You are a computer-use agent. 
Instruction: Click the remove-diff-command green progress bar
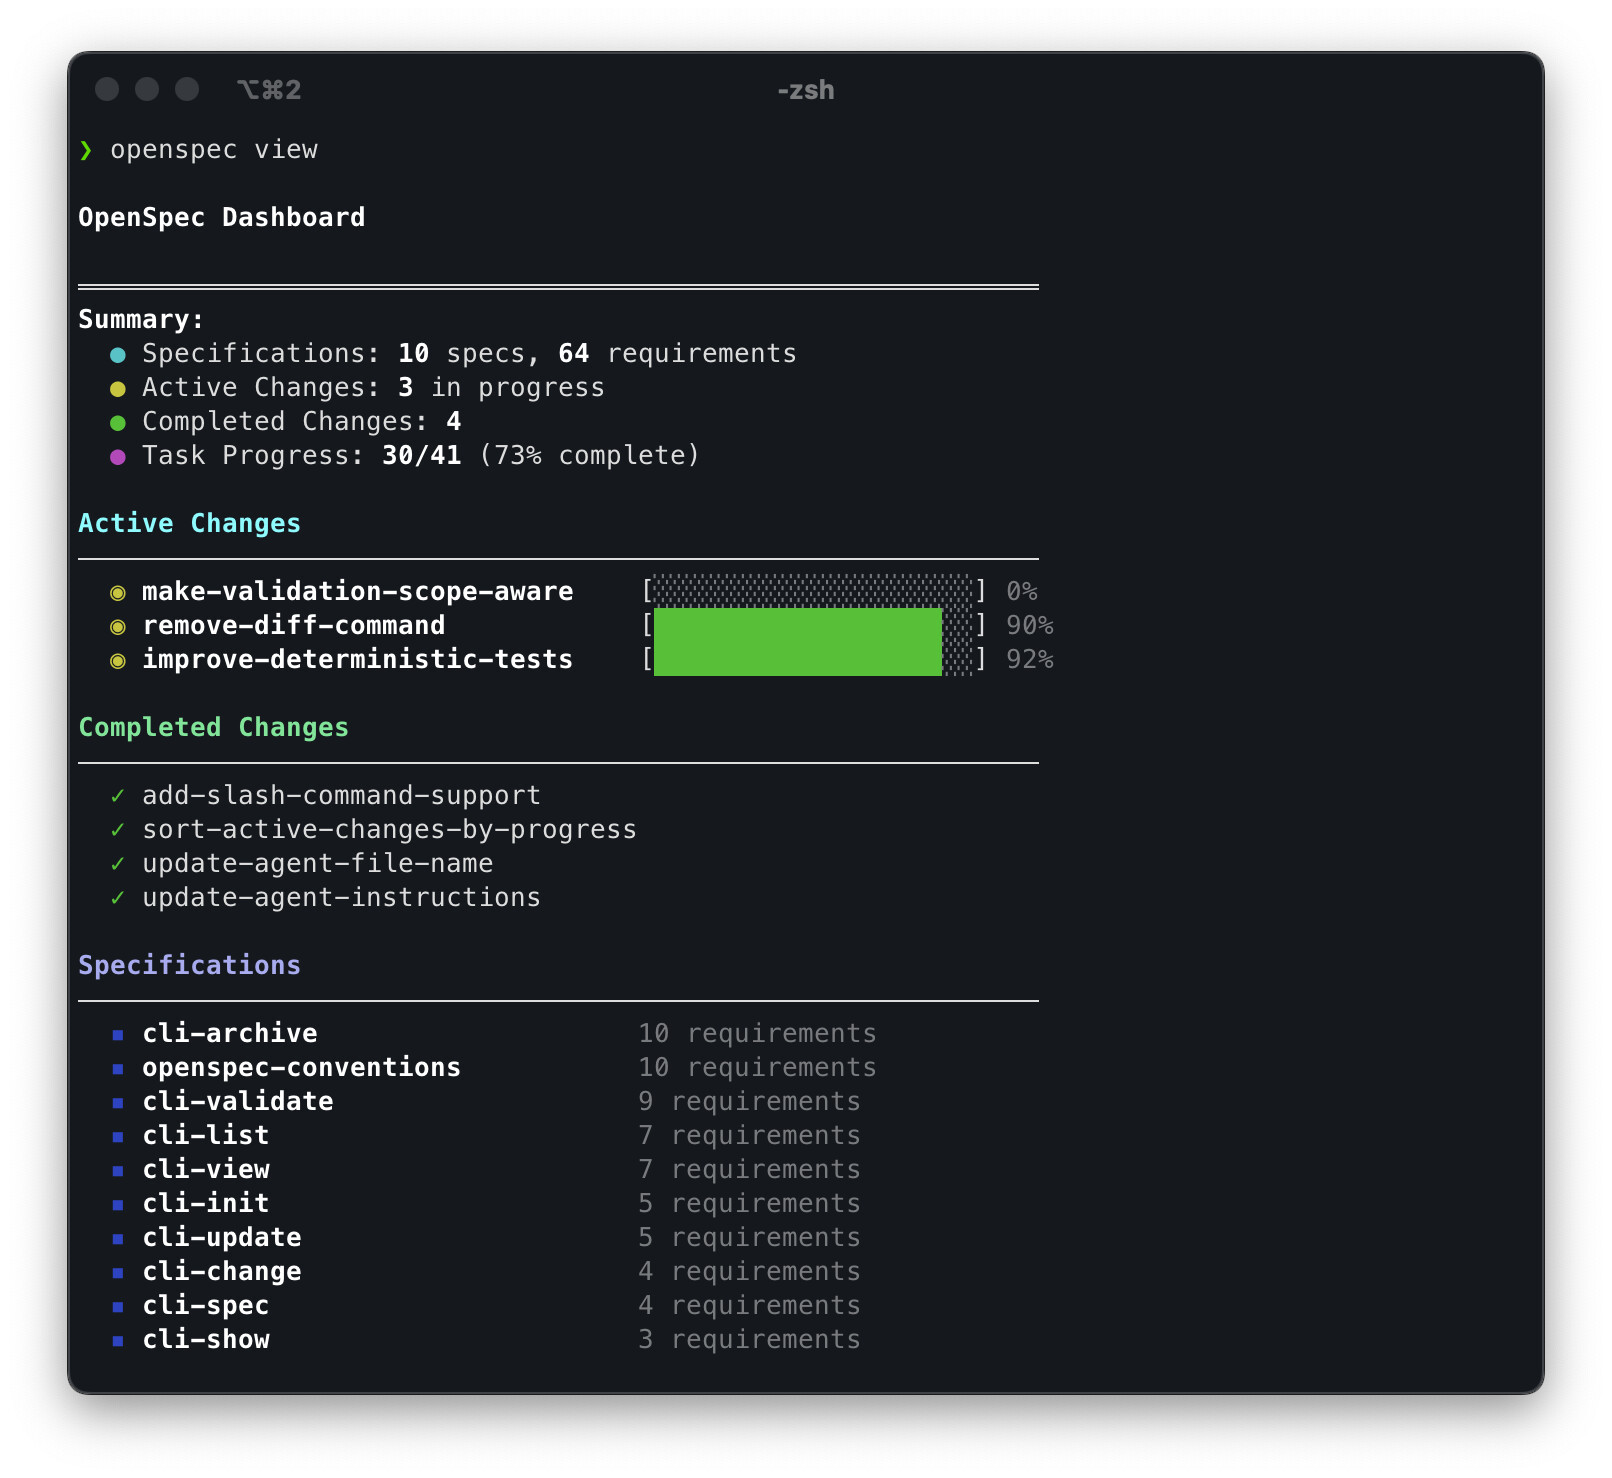pyautogui.click(x=797, y=626)
